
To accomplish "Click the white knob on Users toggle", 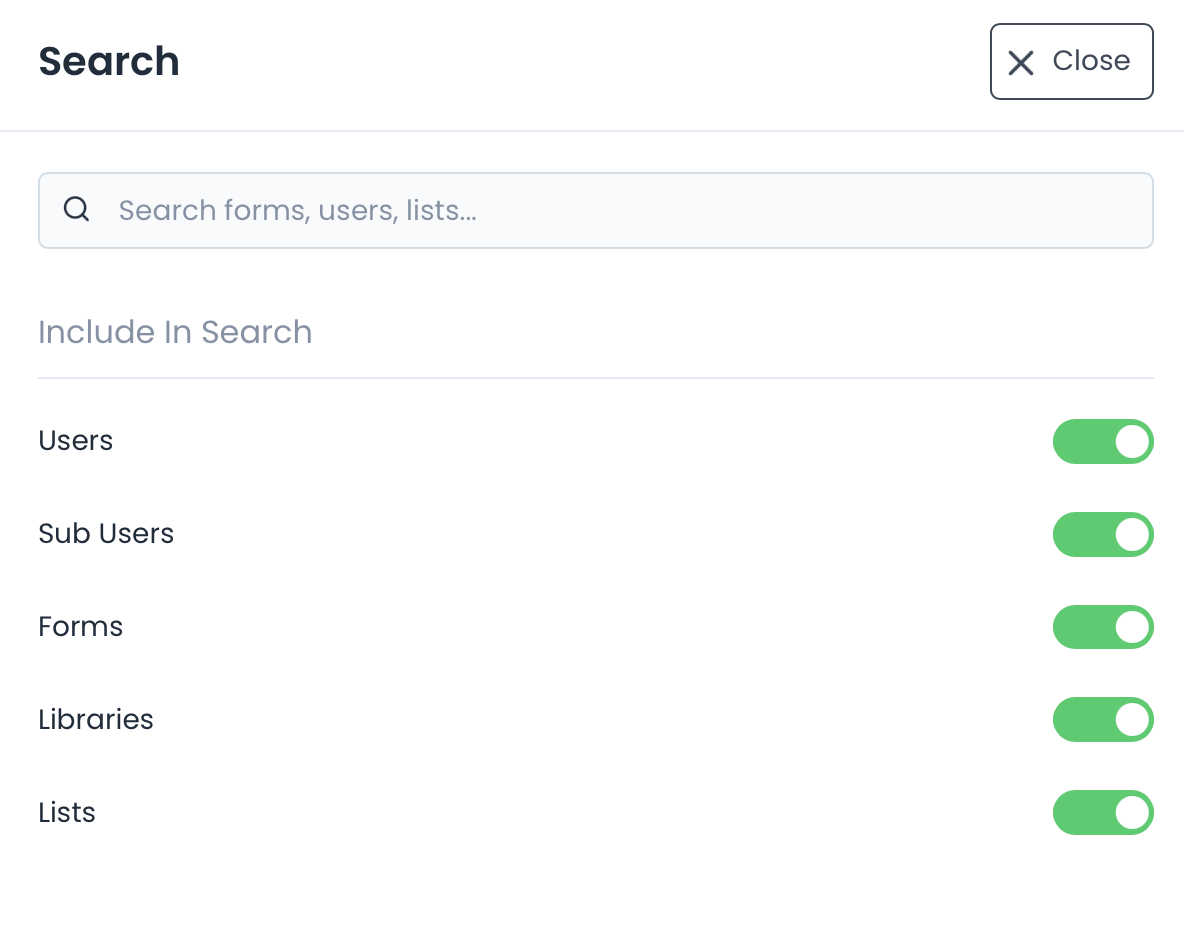I will (1132, 442).
